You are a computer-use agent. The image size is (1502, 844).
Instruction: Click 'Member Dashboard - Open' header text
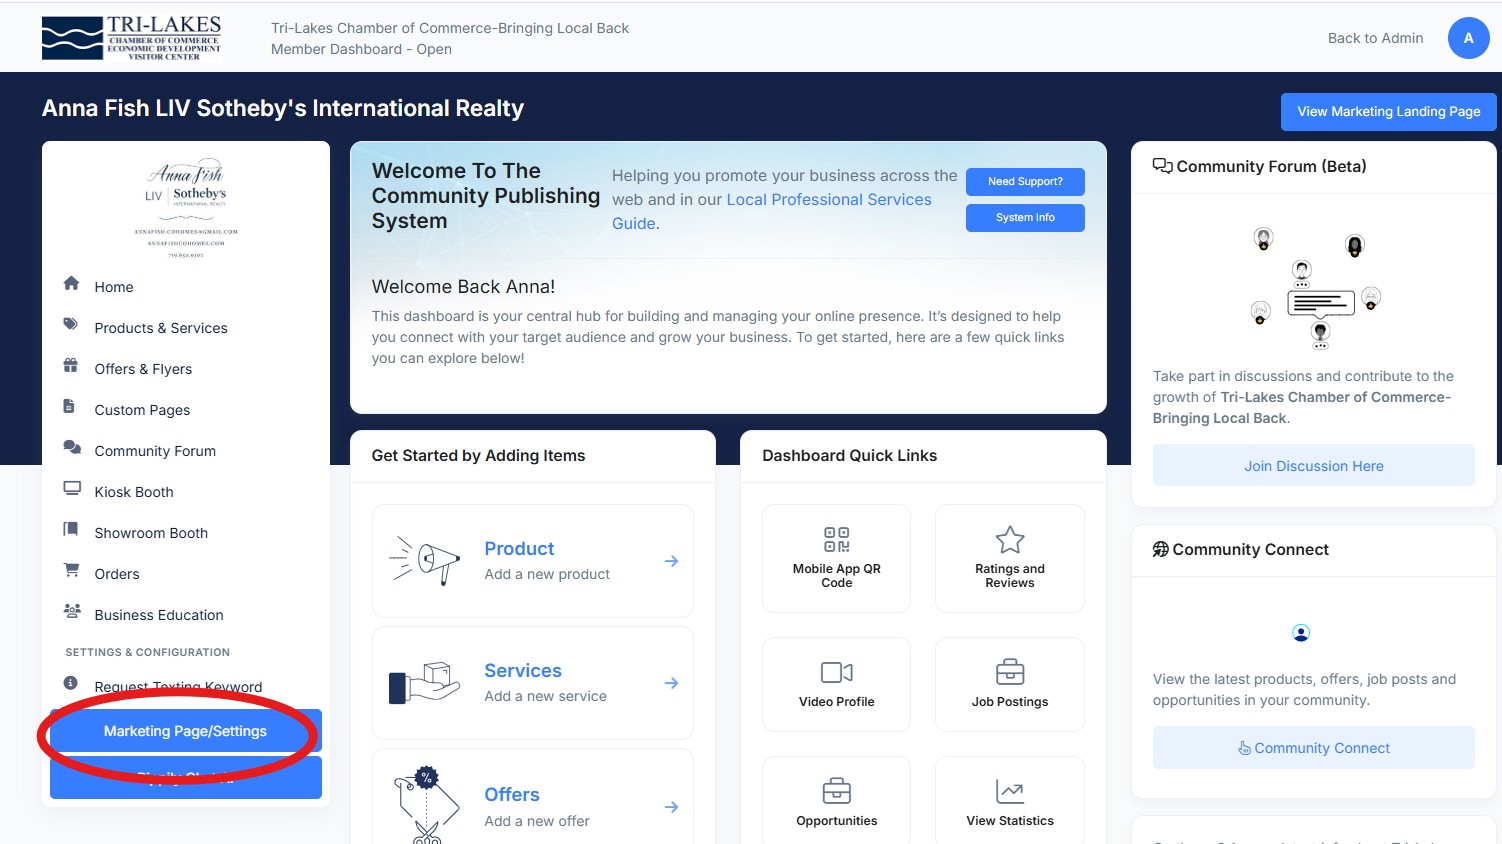pos(361,49)
